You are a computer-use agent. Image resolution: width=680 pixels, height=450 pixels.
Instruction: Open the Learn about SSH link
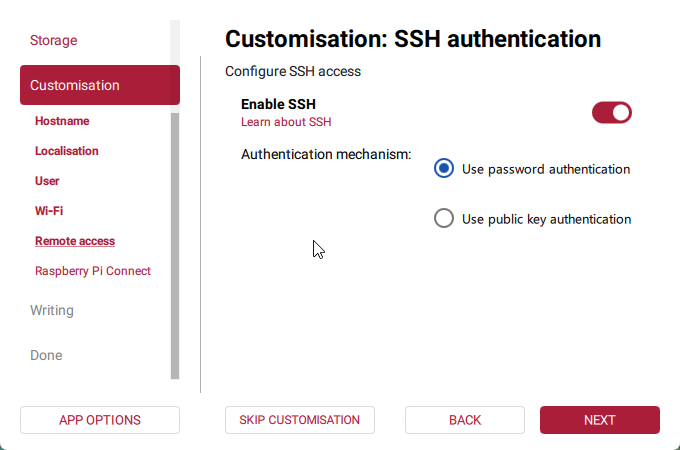286,122
